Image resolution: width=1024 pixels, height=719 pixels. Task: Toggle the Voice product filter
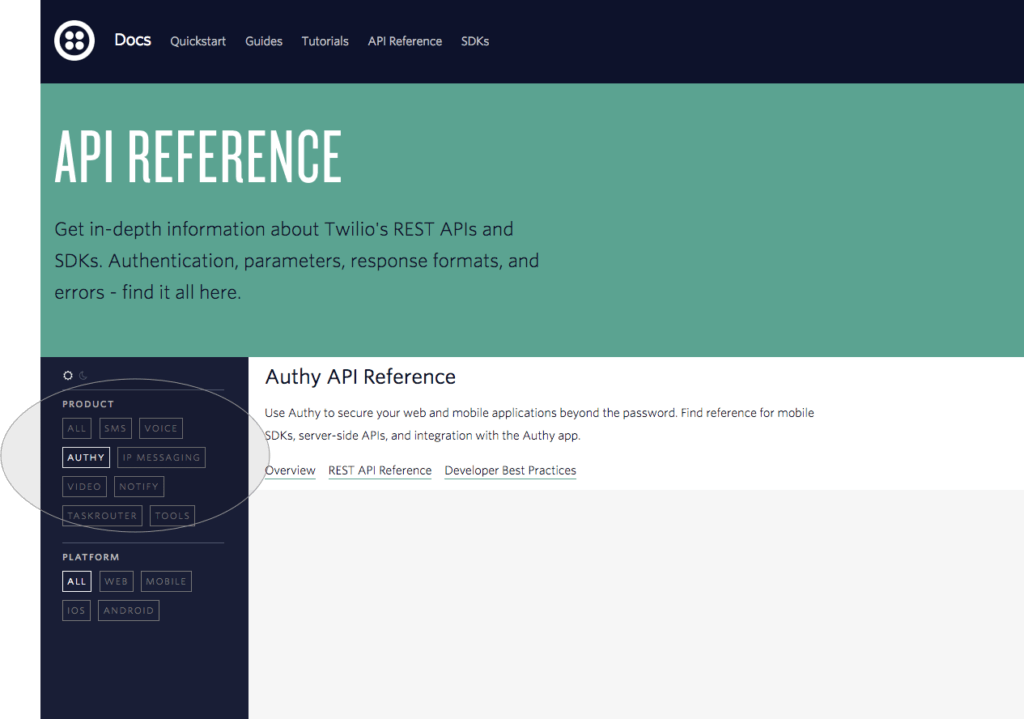click(161, 429)
